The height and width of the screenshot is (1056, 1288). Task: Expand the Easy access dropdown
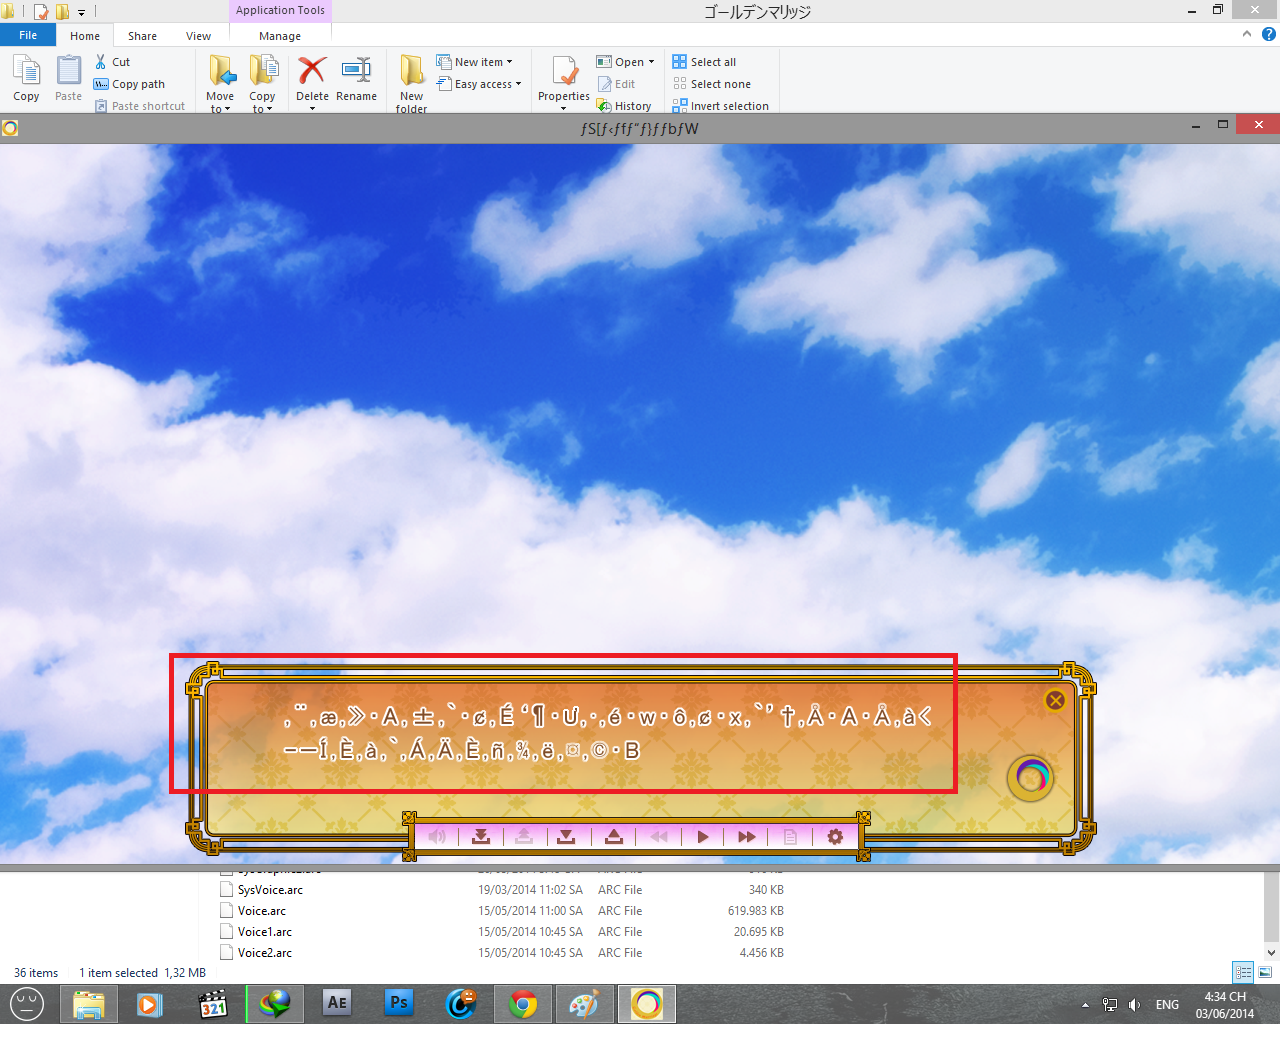(x=479, y=84)
